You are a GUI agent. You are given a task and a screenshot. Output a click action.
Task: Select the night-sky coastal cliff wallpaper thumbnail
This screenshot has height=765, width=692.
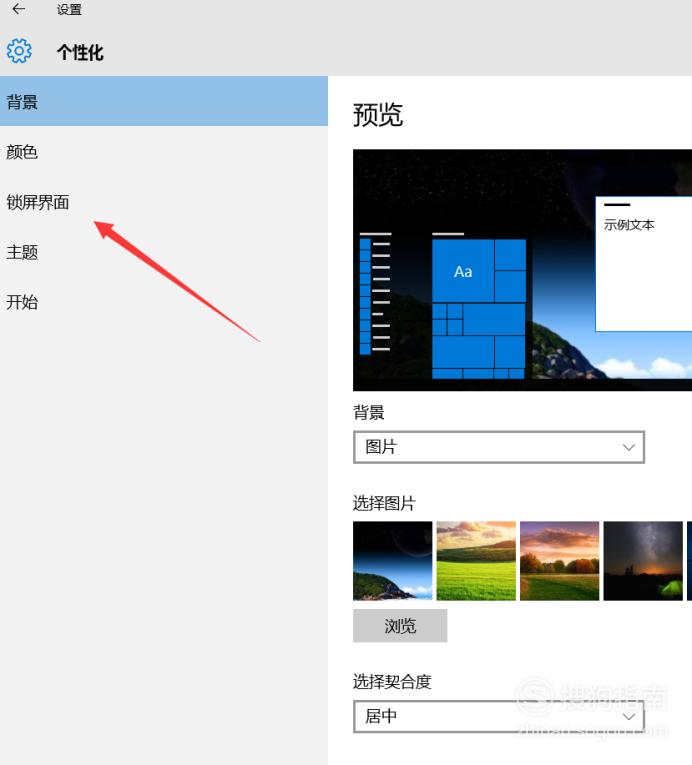pyautogui.click(x=392, y=561)
